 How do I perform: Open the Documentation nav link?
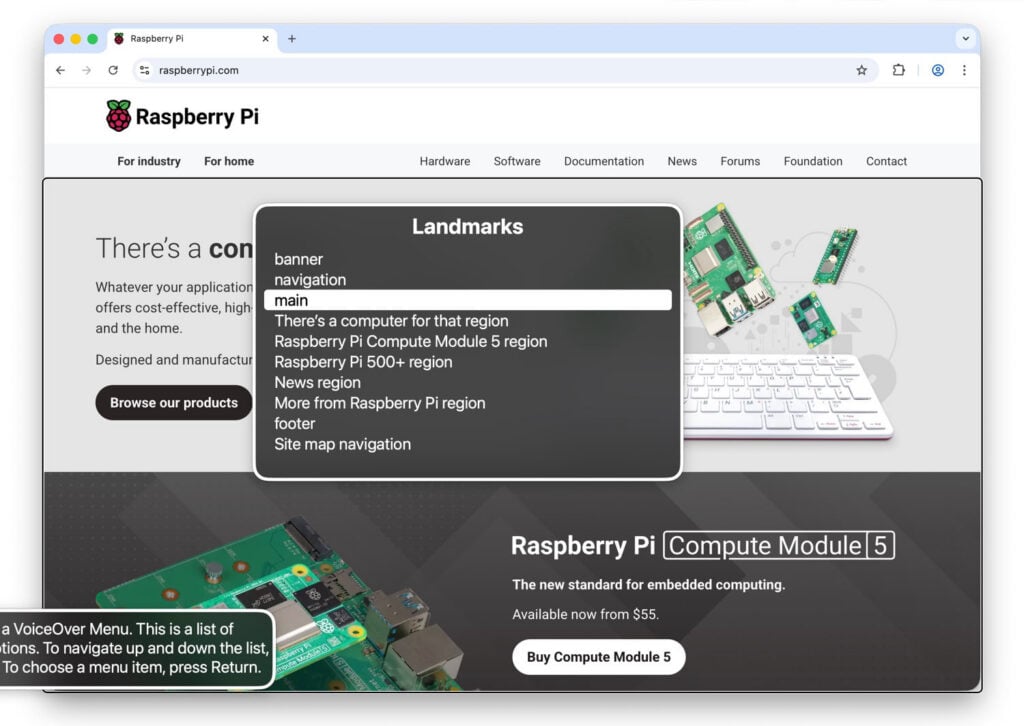[x=603, y=161]
